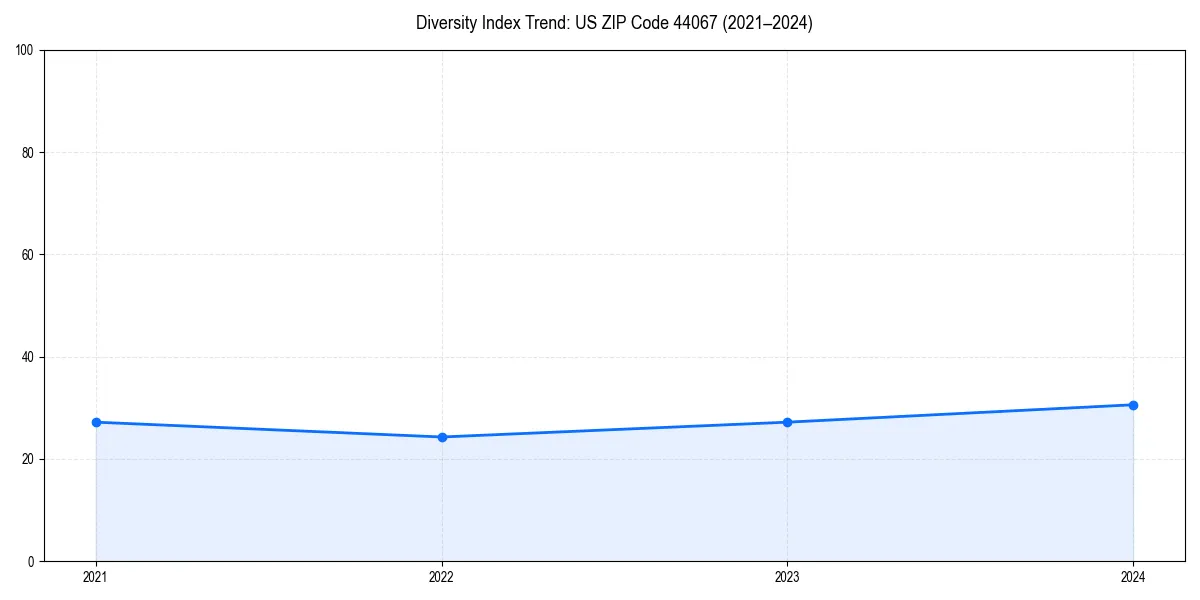Click the highest data point on the trend line

tap(1133, 404)
